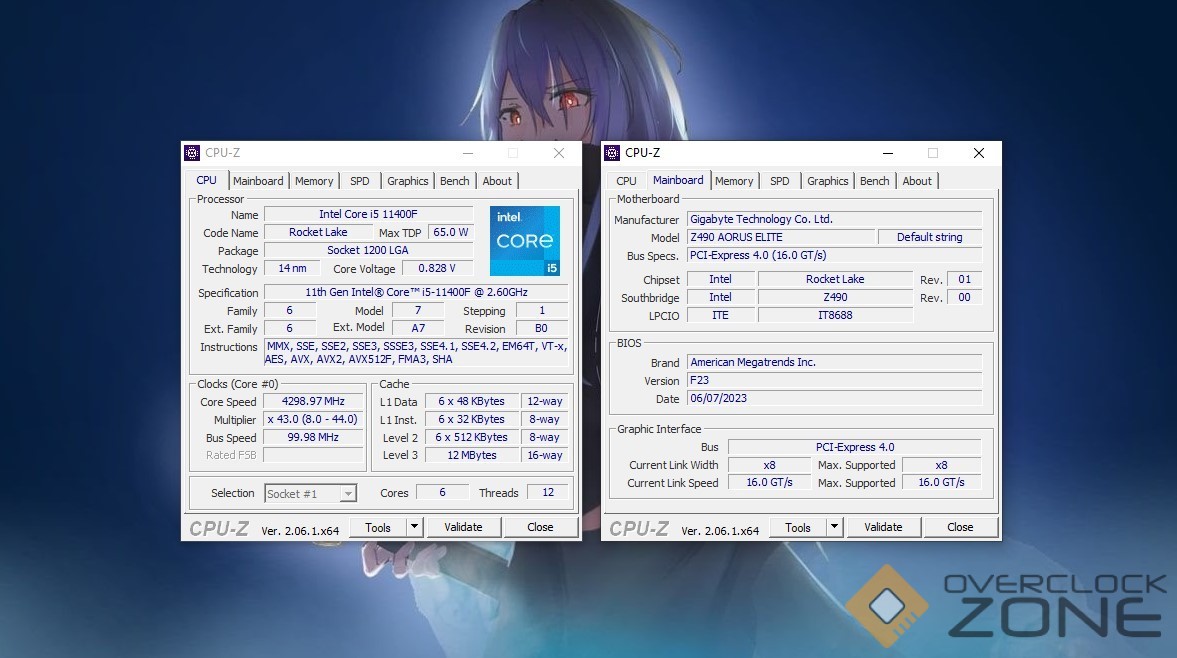This screenshot has height=658, width=1177.
Task: Click CPU-Z title bar icon in the processor window
Action: (x=192, y=153)
